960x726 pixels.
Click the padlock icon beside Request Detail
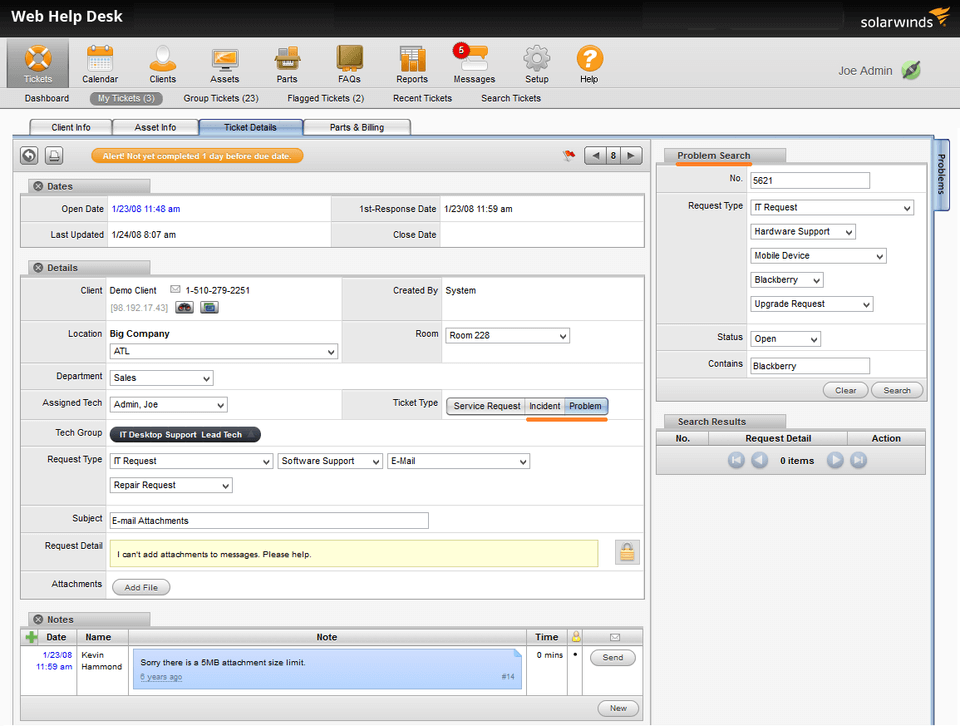627,552
